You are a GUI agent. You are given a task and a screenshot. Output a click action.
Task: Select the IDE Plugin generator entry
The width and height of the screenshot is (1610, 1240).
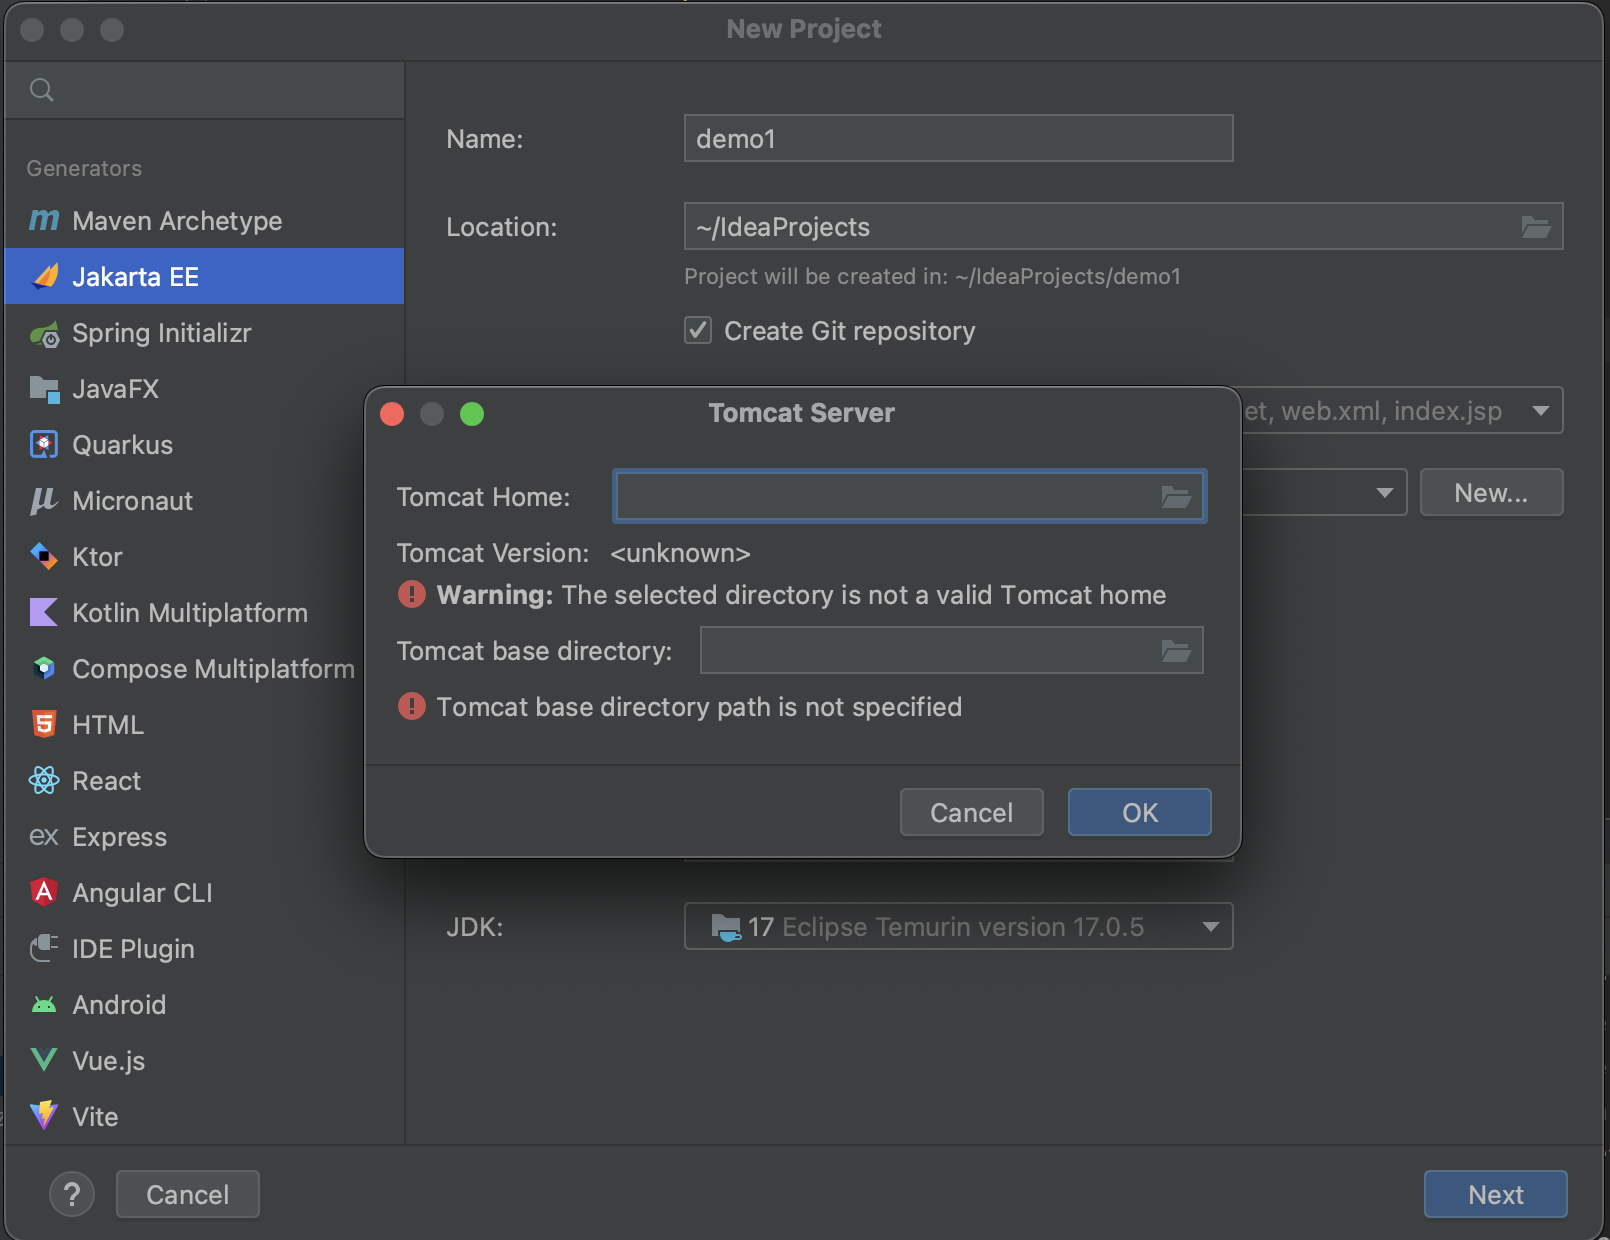point(204,948)
